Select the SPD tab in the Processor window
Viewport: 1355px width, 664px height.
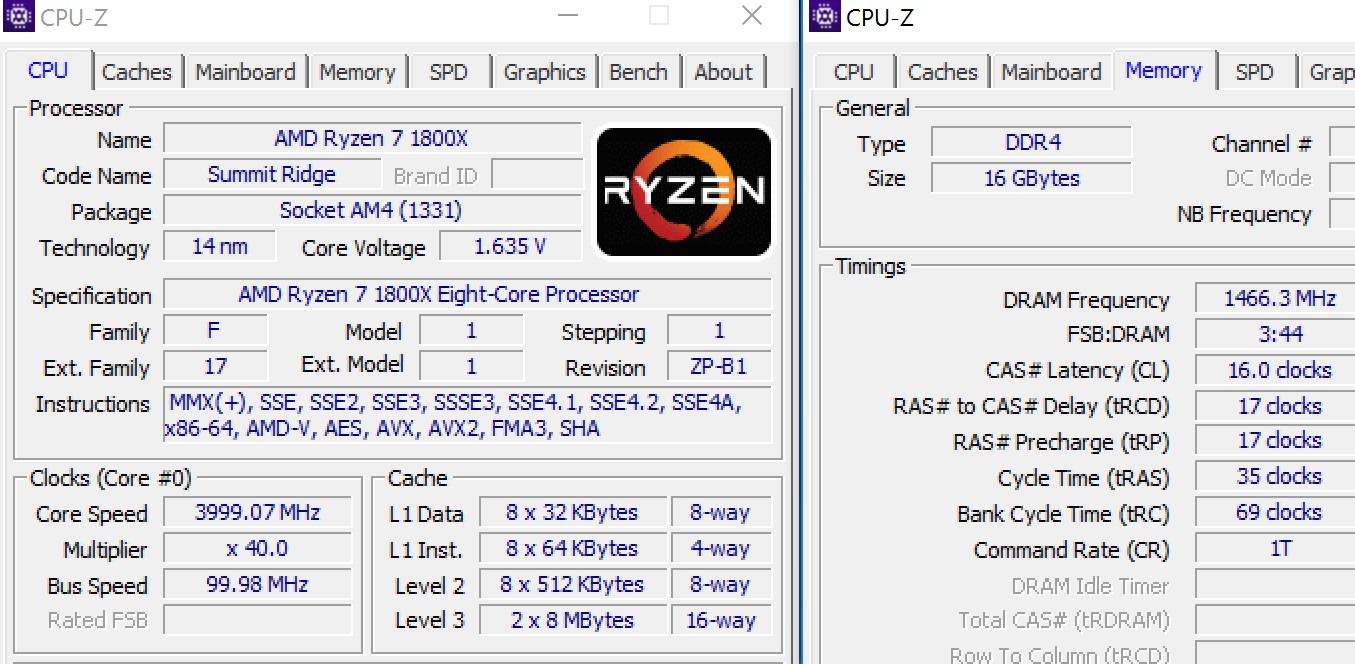tap(448, 72)
